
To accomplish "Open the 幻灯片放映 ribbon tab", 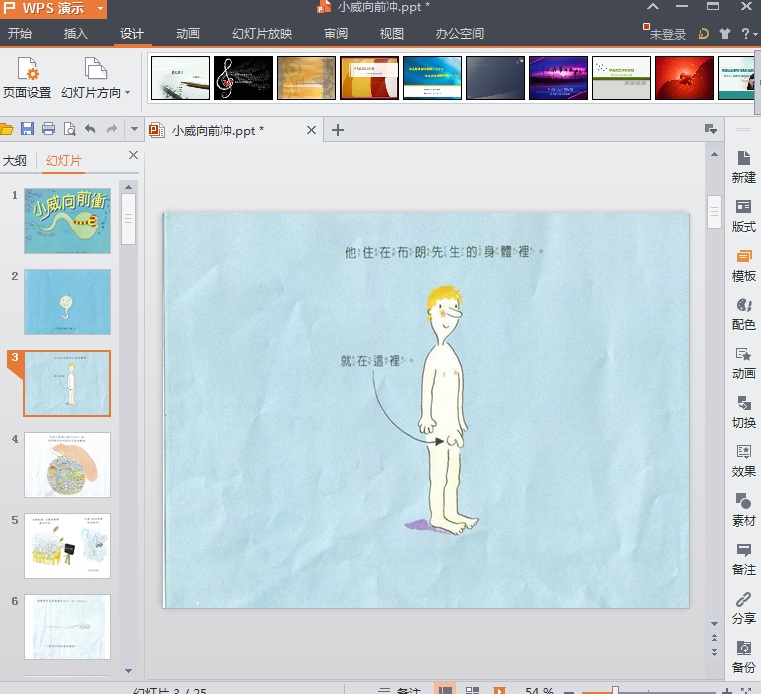I will point(262,34).
